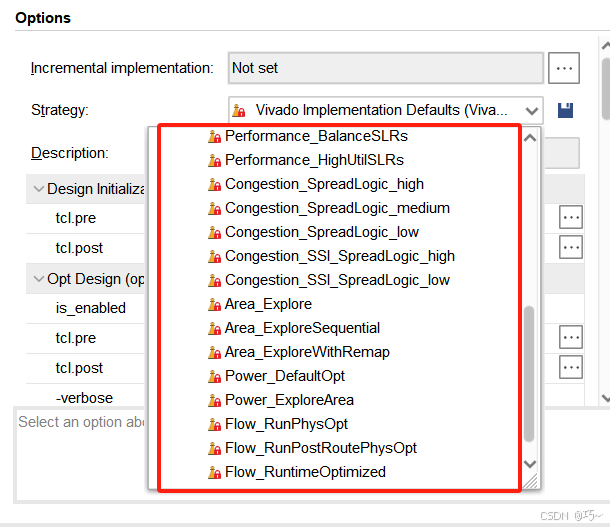The height and width of the screenshot is (527, 610).
Task: Click lock icon beside Congestion_SpreadLogic_medium
Action: click(214, 208)
